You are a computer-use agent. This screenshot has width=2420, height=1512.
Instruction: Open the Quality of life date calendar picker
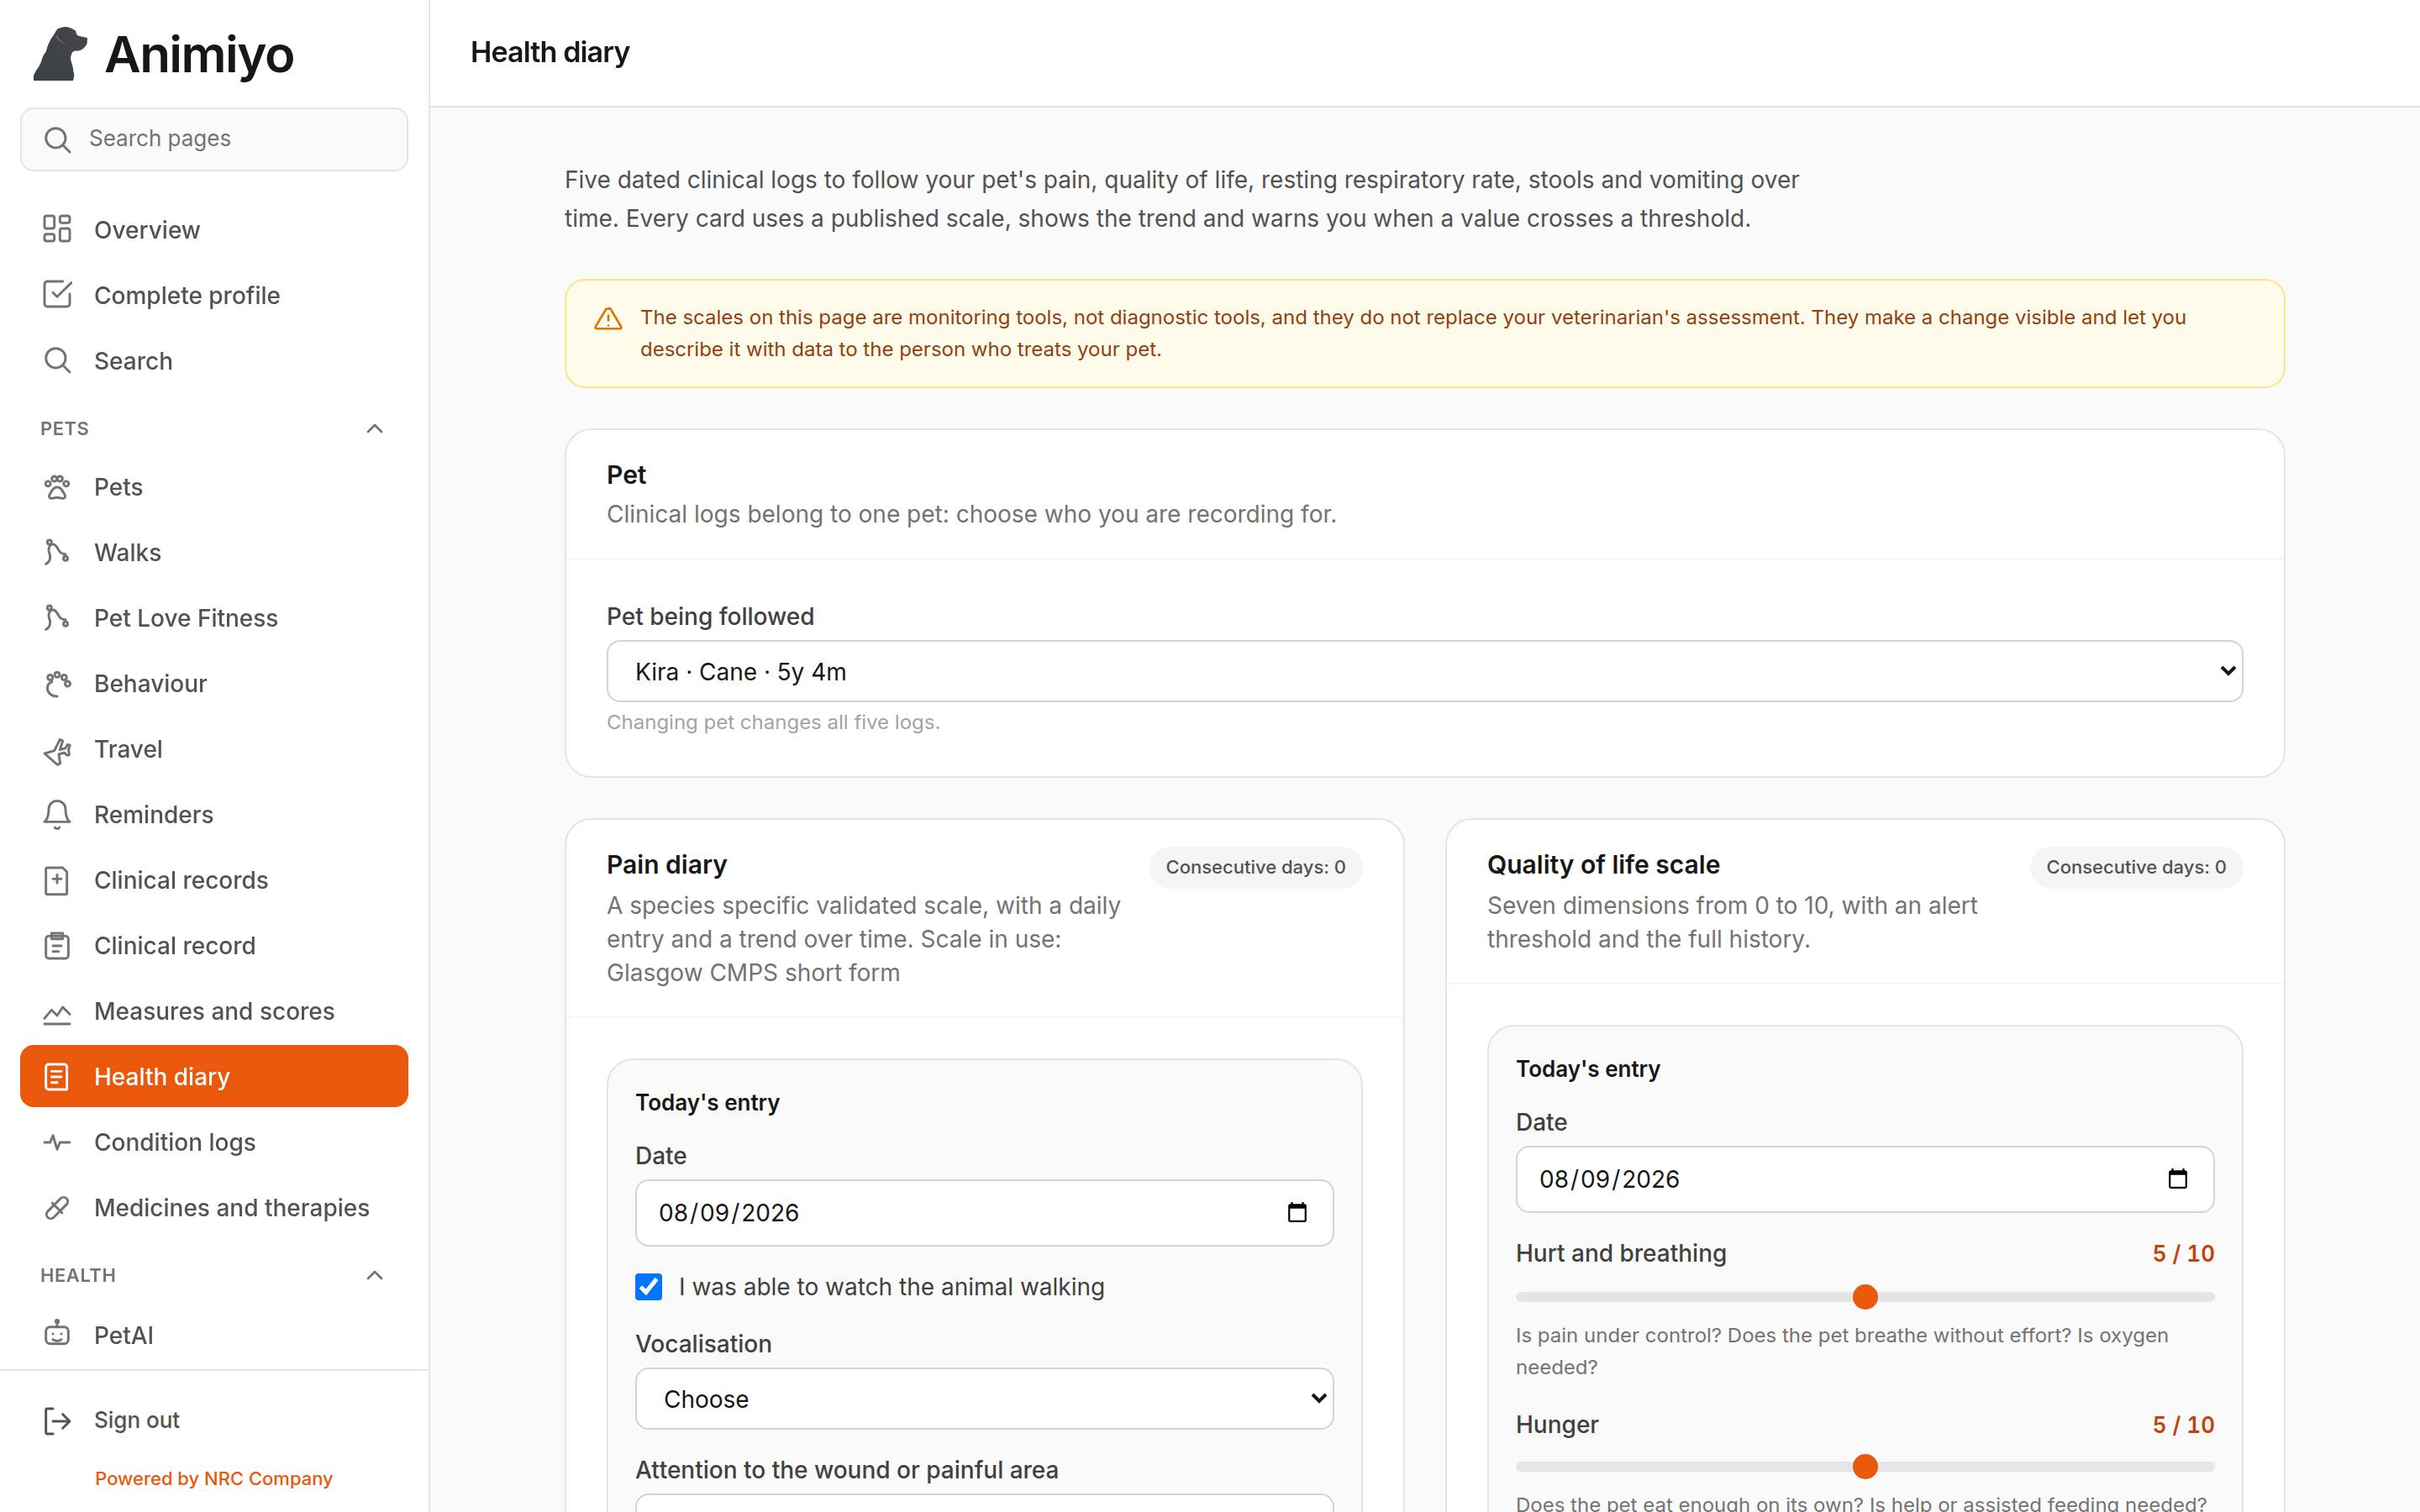(2177, 1179)
